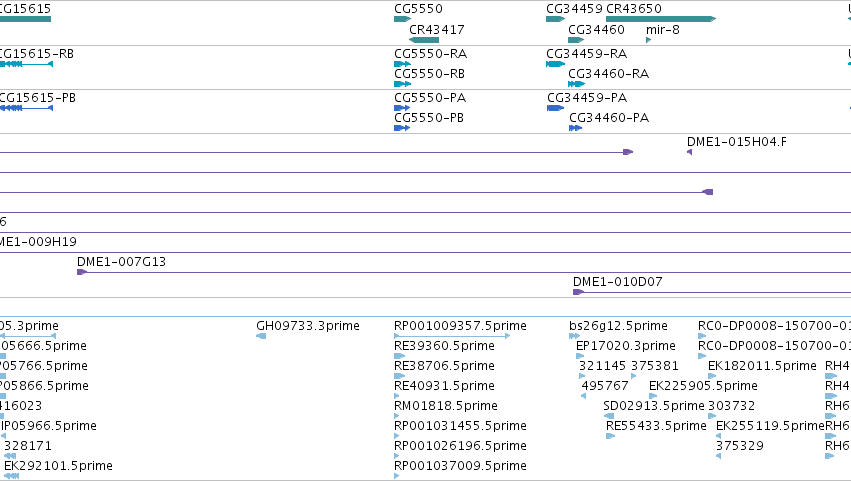851x481 pixels.
Task: Select the RP001009357.5prime EST feature line
Action: pos(452,336)
